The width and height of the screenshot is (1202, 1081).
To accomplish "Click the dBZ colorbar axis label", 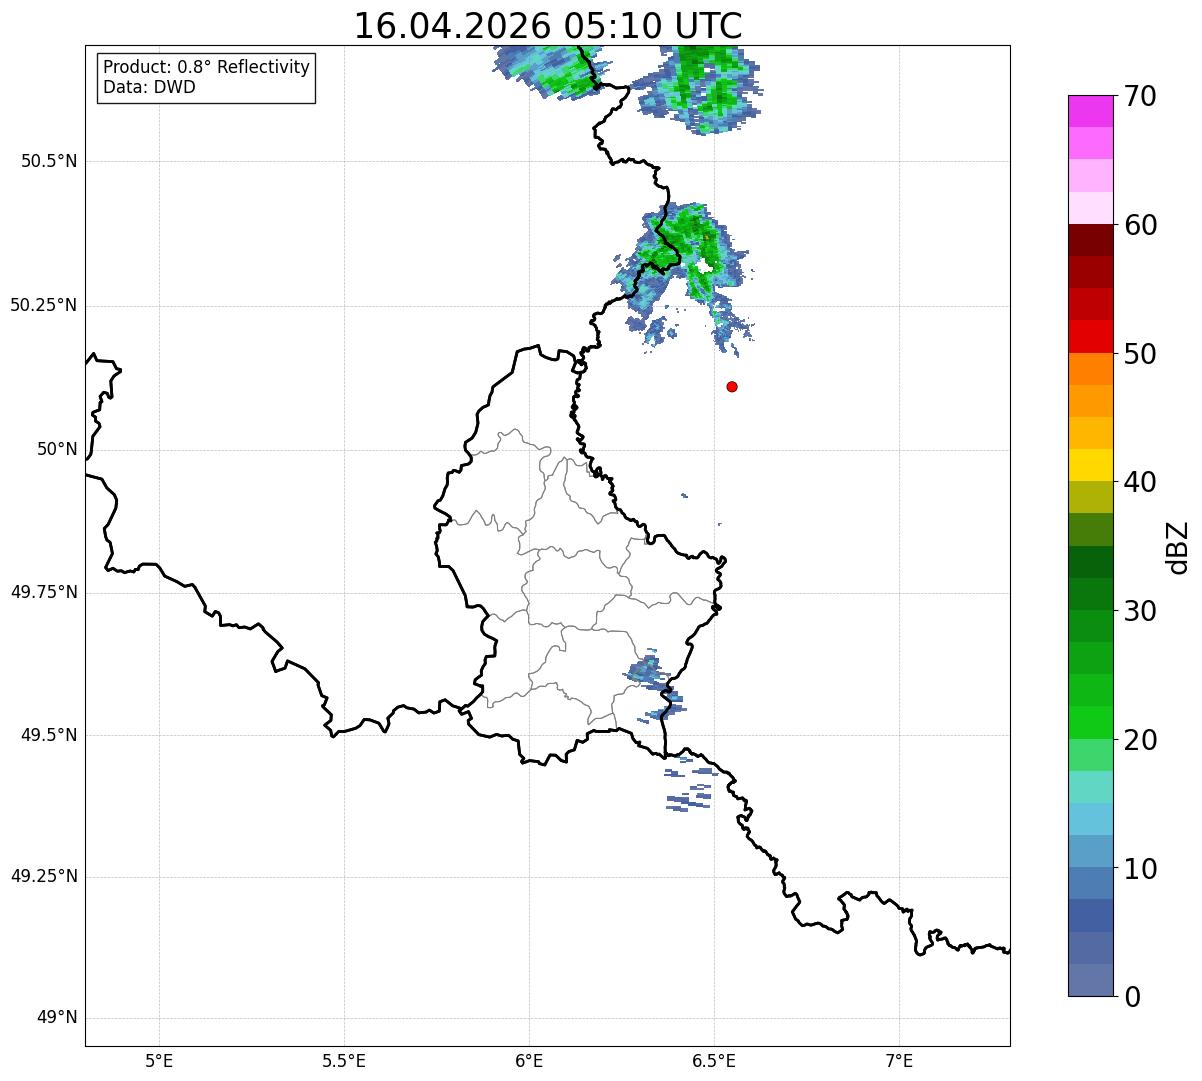I will pyautogui.click(x=1178, y=546).
